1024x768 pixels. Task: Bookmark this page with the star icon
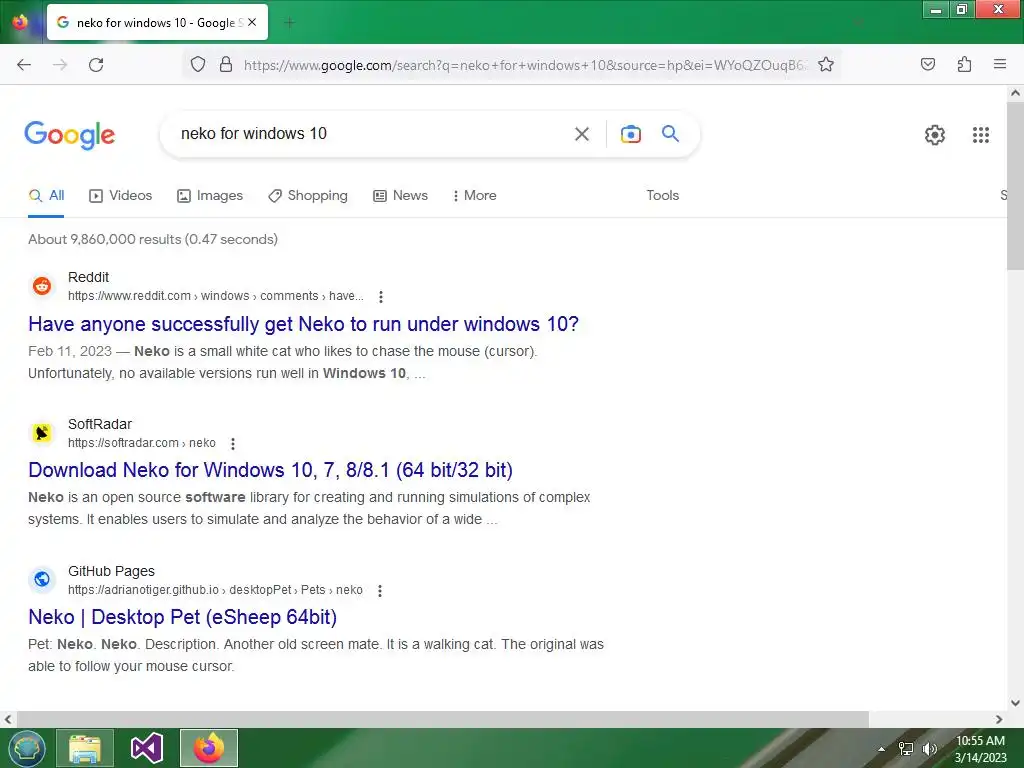[826, 64]
